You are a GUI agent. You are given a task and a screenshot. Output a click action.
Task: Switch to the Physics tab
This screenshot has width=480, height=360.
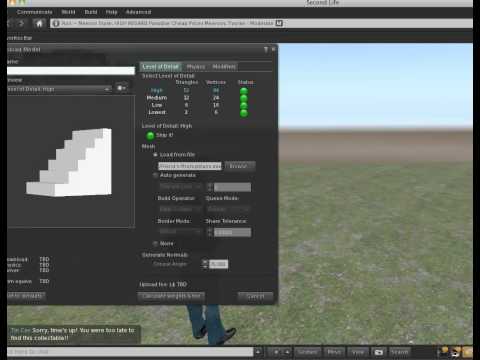coord(196,67)
